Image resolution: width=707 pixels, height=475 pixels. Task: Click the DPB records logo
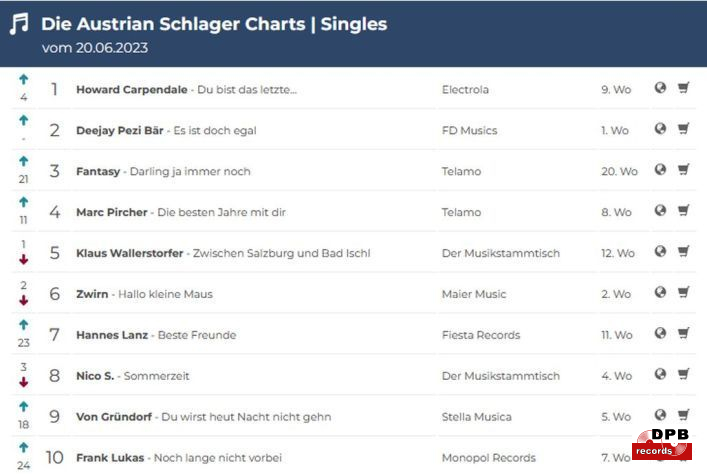[x=662, y=445]
